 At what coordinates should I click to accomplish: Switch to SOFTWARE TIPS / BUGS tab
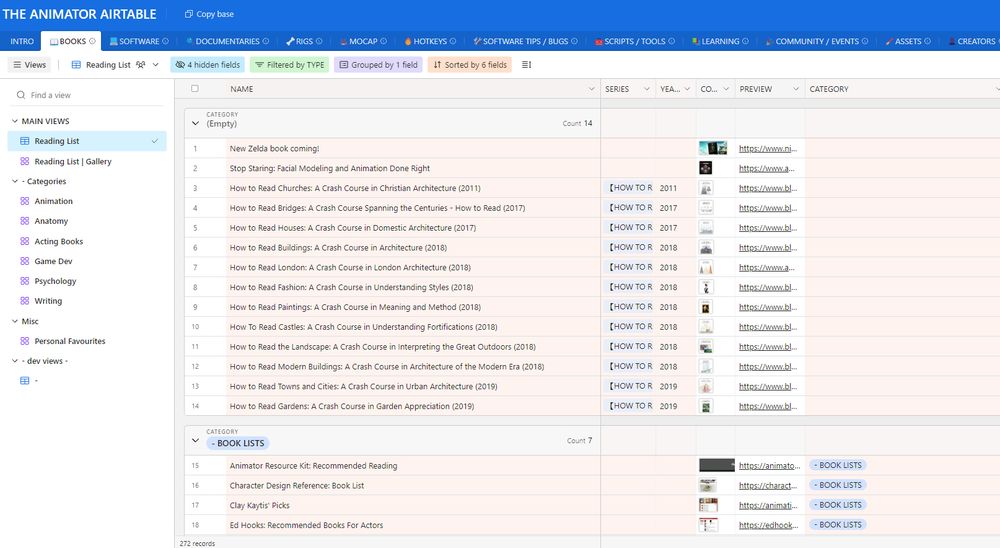525,41
